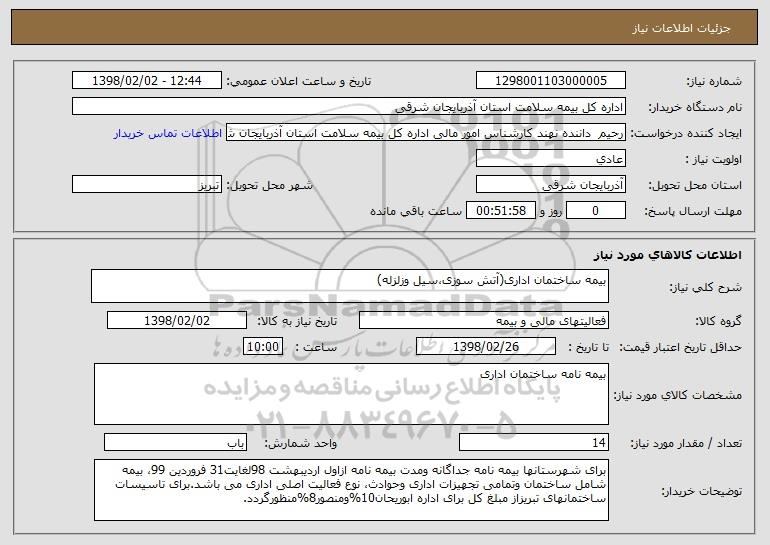Click the گروه کالا label

click(718, 321)
